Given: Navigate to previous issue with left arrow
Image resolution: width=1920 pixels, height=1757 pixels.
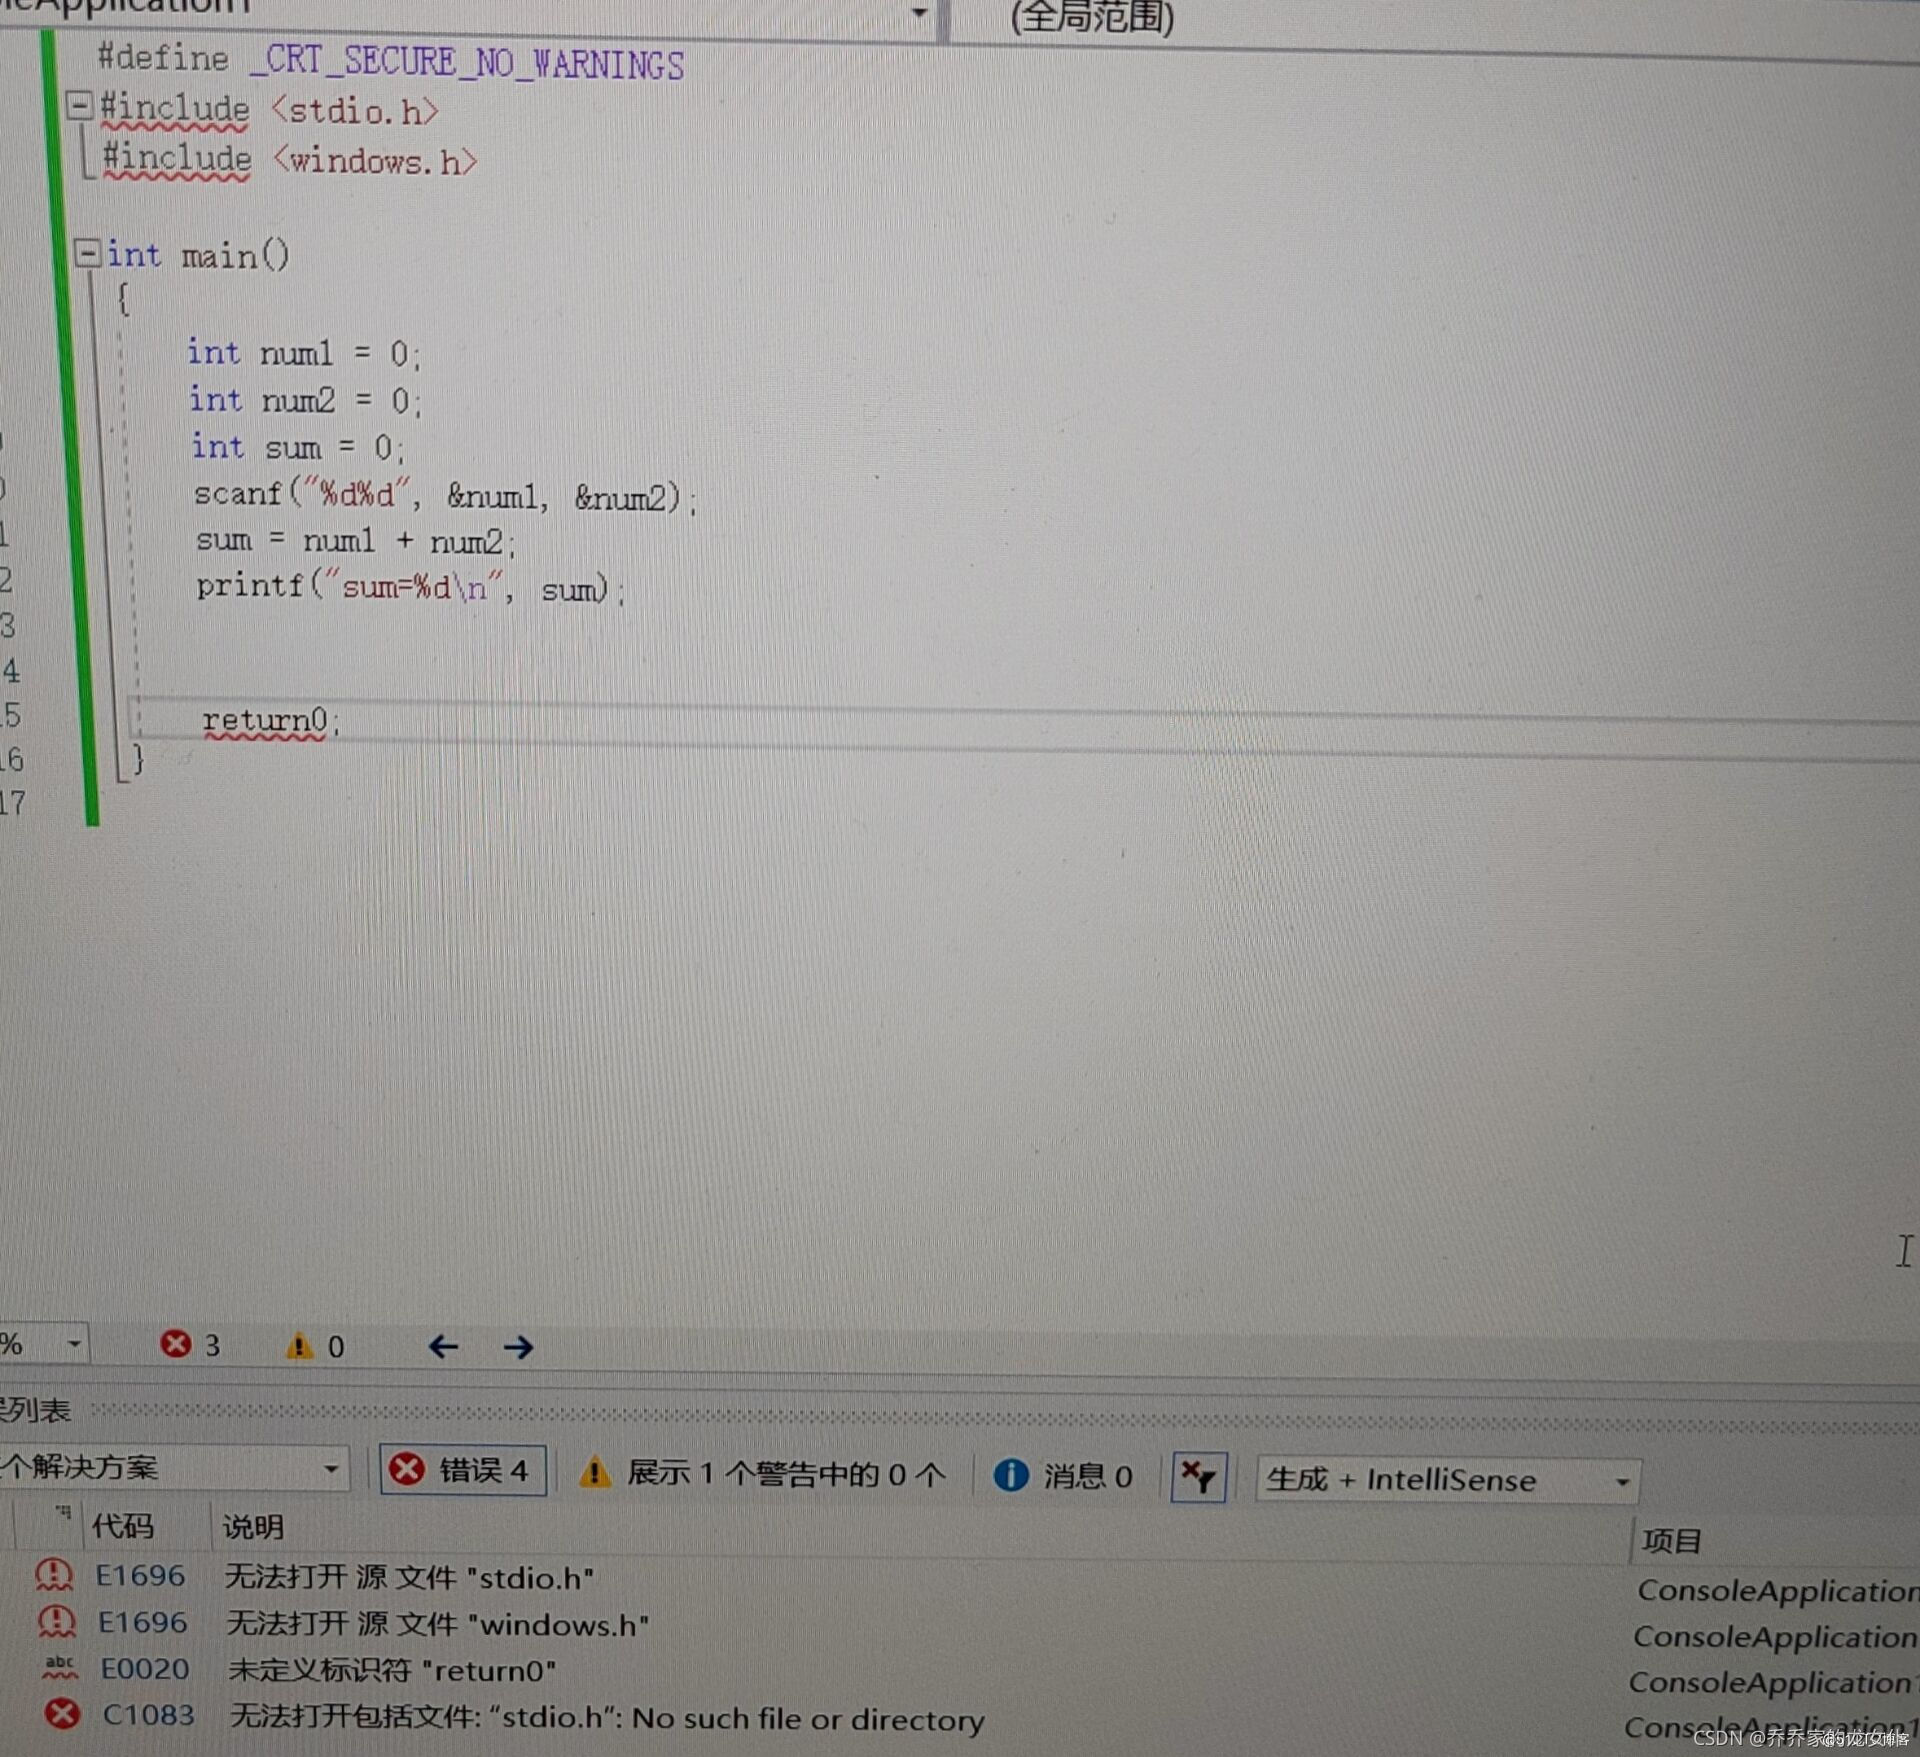Looking at the screenshot, I should 443,1347.
